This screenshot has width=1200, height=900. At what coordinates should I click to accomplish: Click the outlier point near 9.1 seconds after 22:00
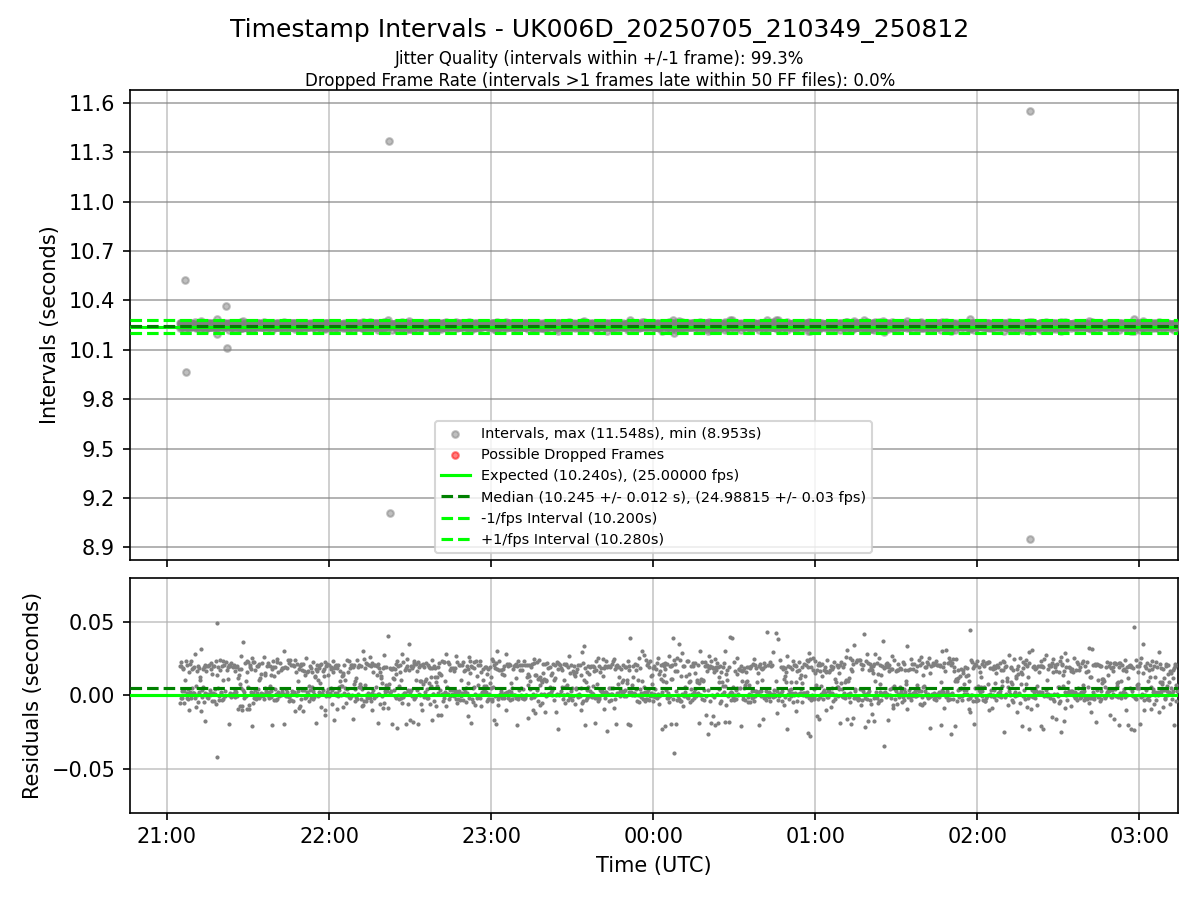(390, 513)
